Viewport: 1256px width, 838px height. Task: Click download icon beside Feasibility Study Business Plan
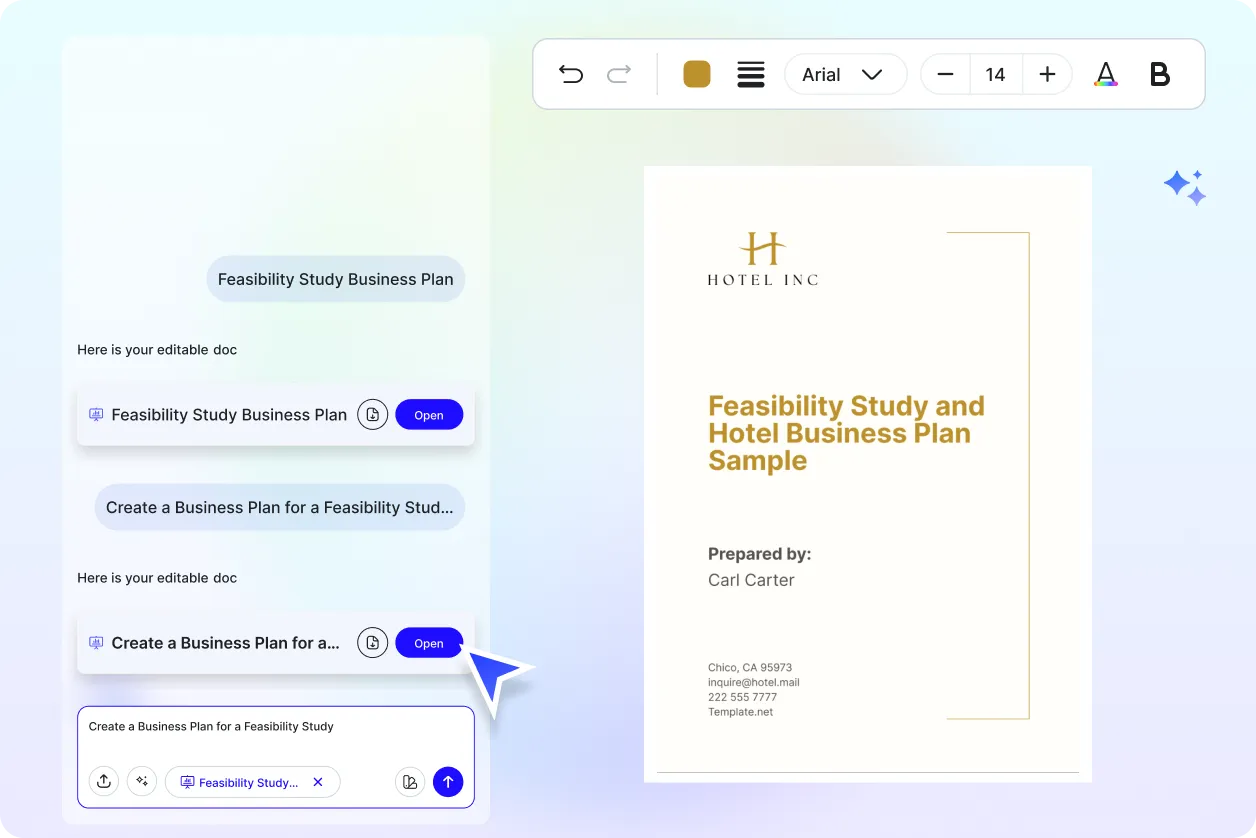372,414
